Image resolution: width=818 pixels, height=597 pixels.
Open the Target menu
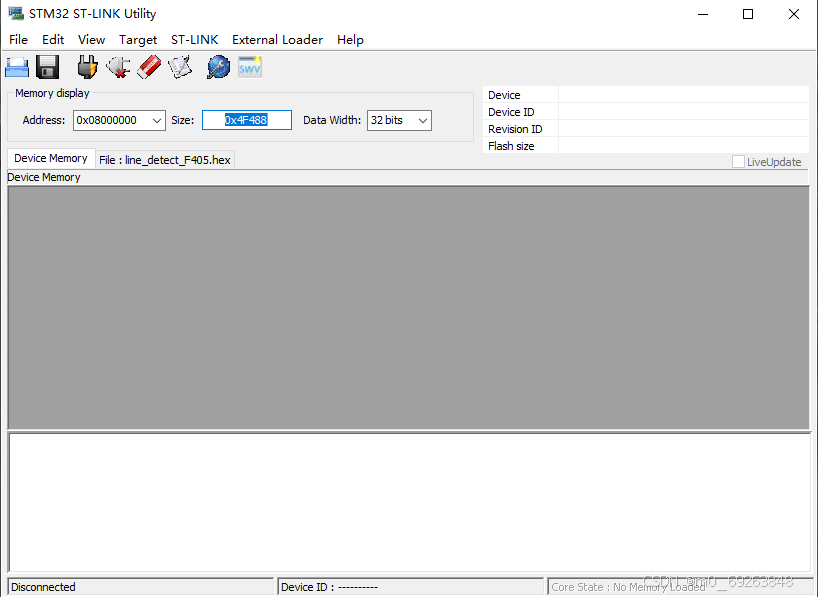pos(138,40)
